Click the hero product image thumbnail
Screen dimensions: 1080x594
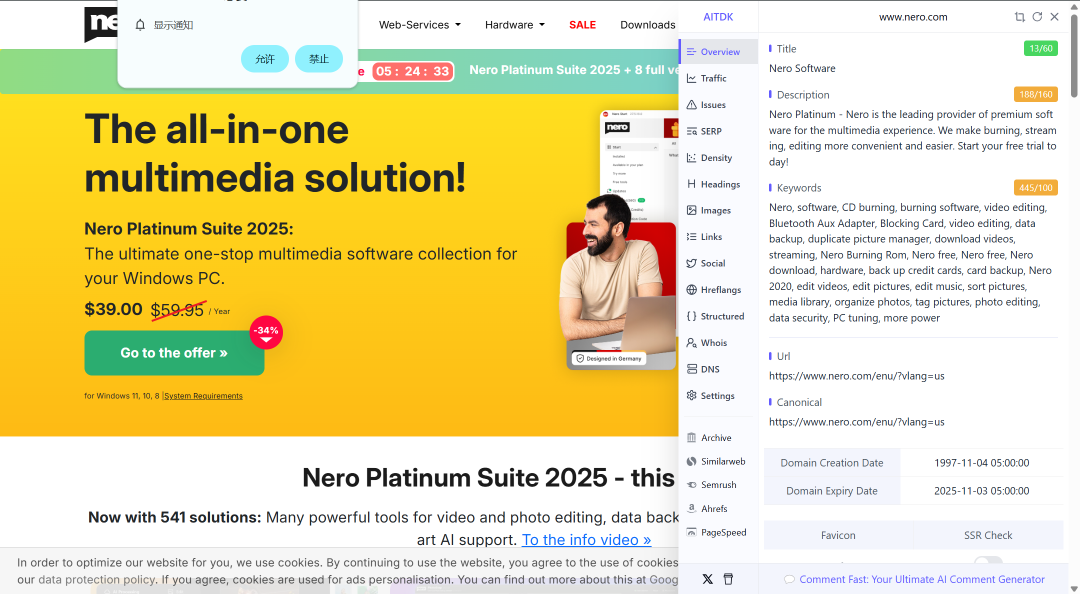tap(621, 240)
